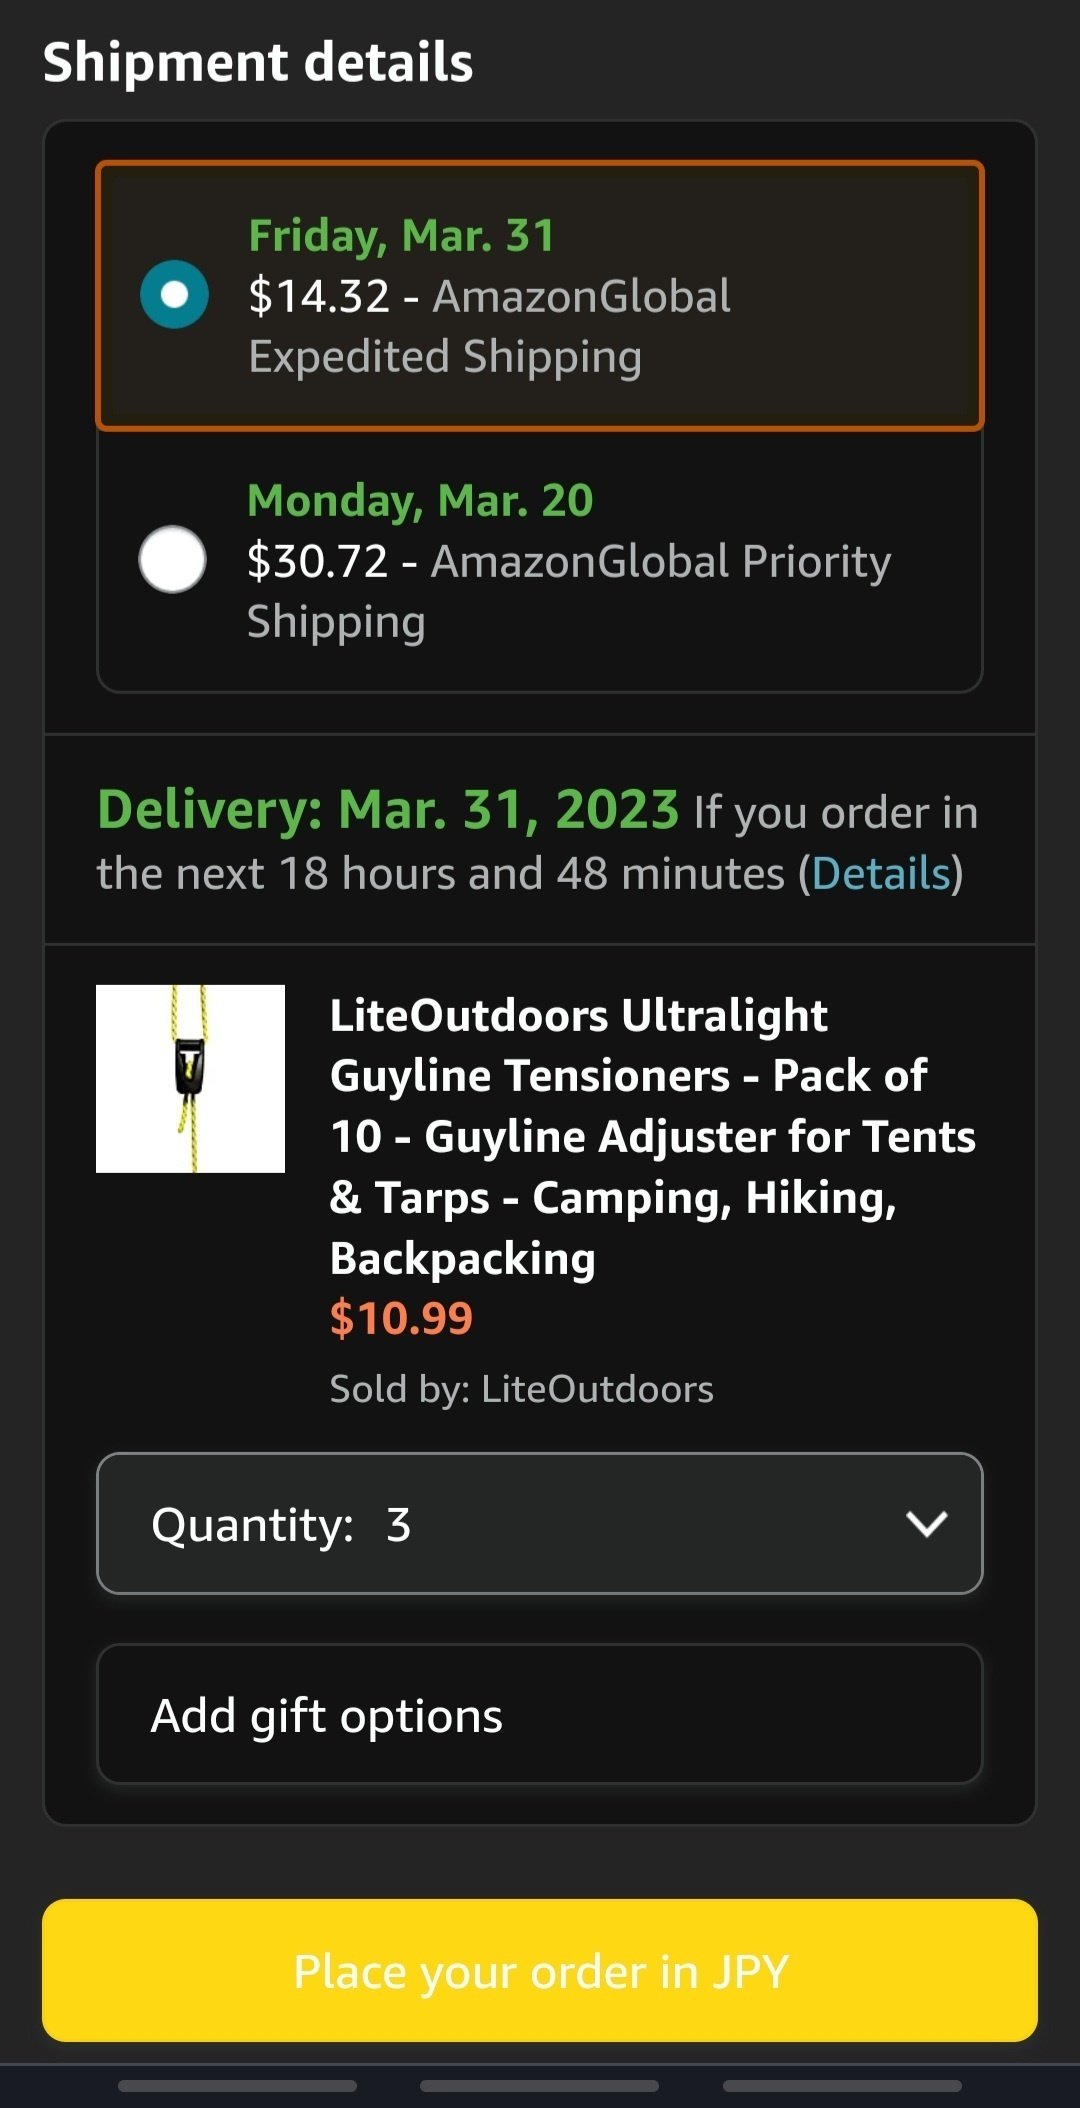Open the delivery Details link
The width and height of the screenshot is (1080, 2108).
point(880,874)
